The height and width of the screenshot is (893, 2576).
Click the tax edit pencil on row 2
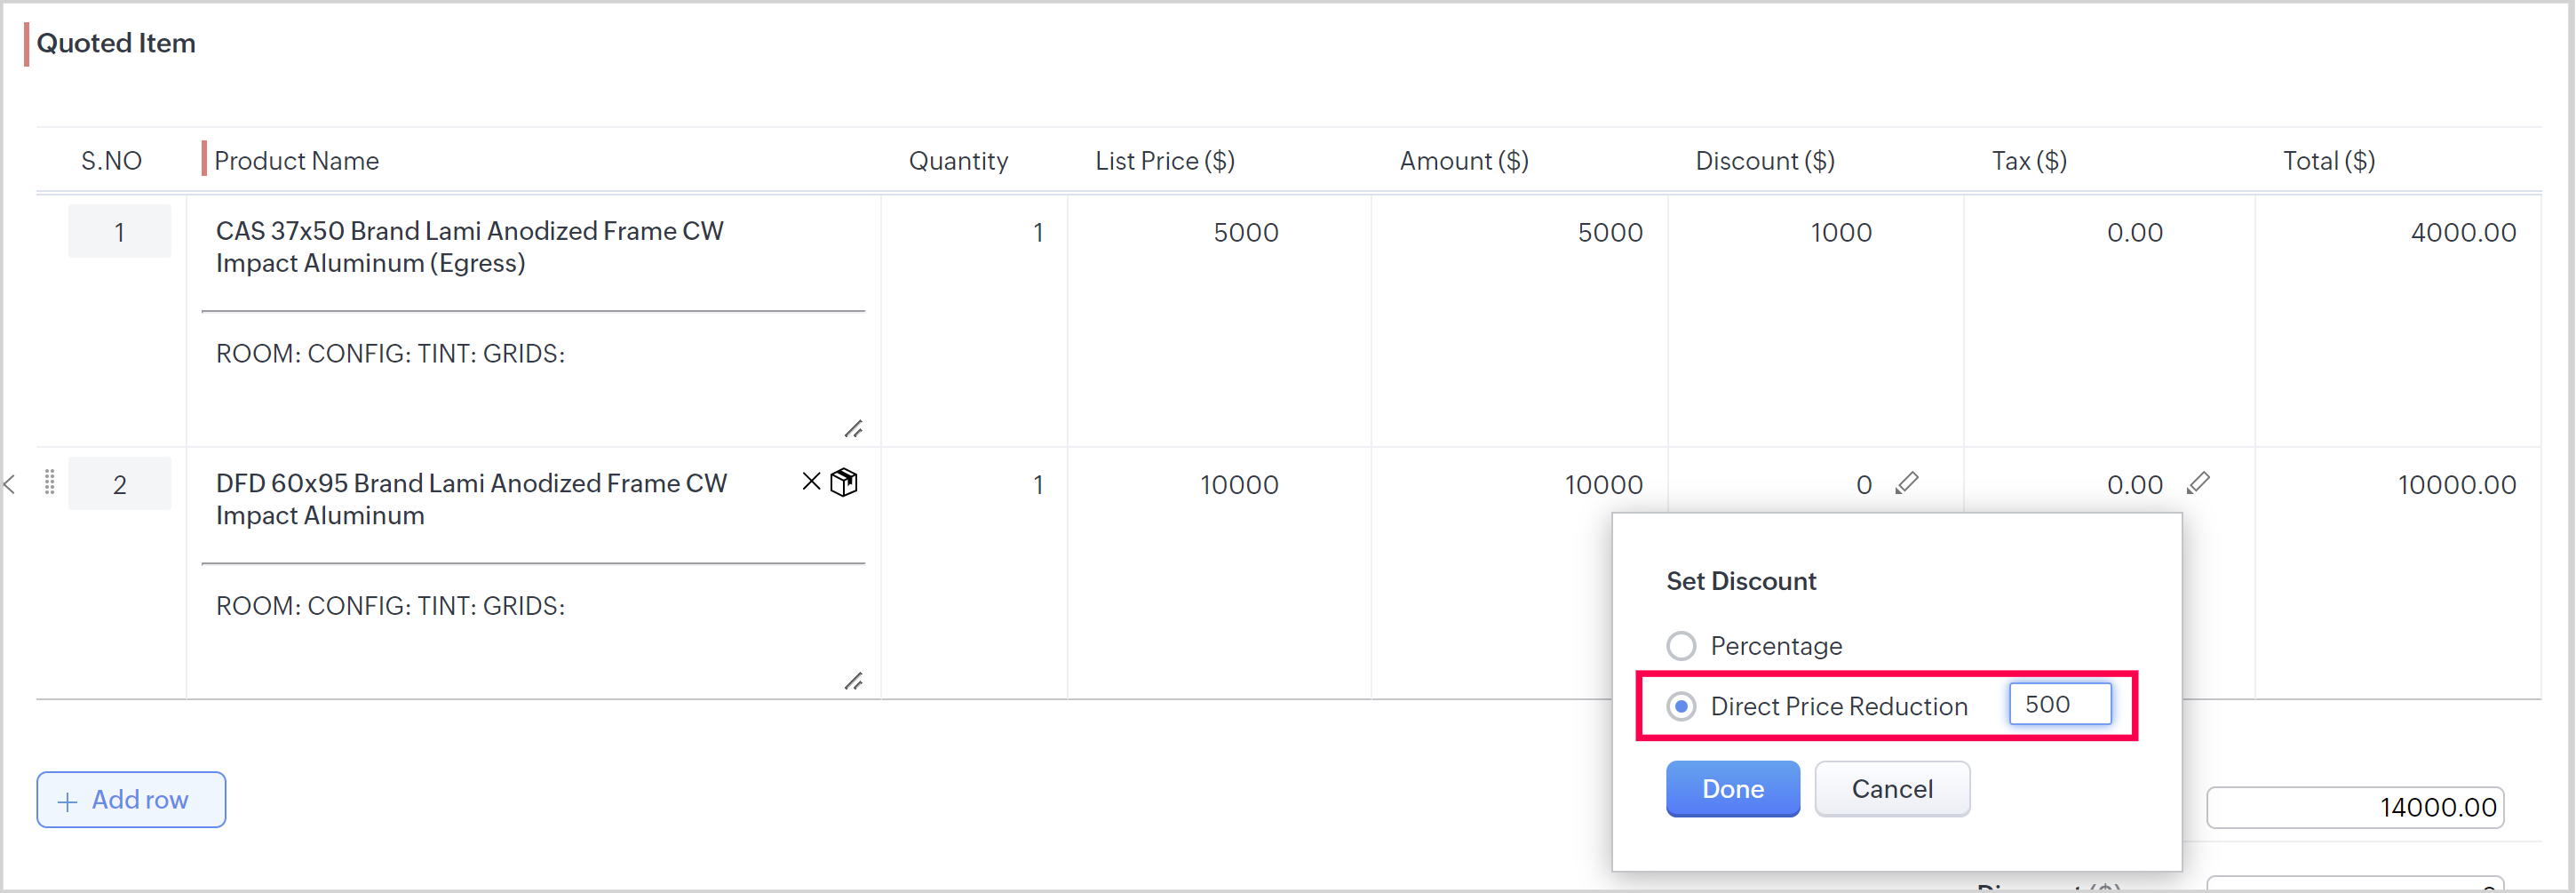2198,484
